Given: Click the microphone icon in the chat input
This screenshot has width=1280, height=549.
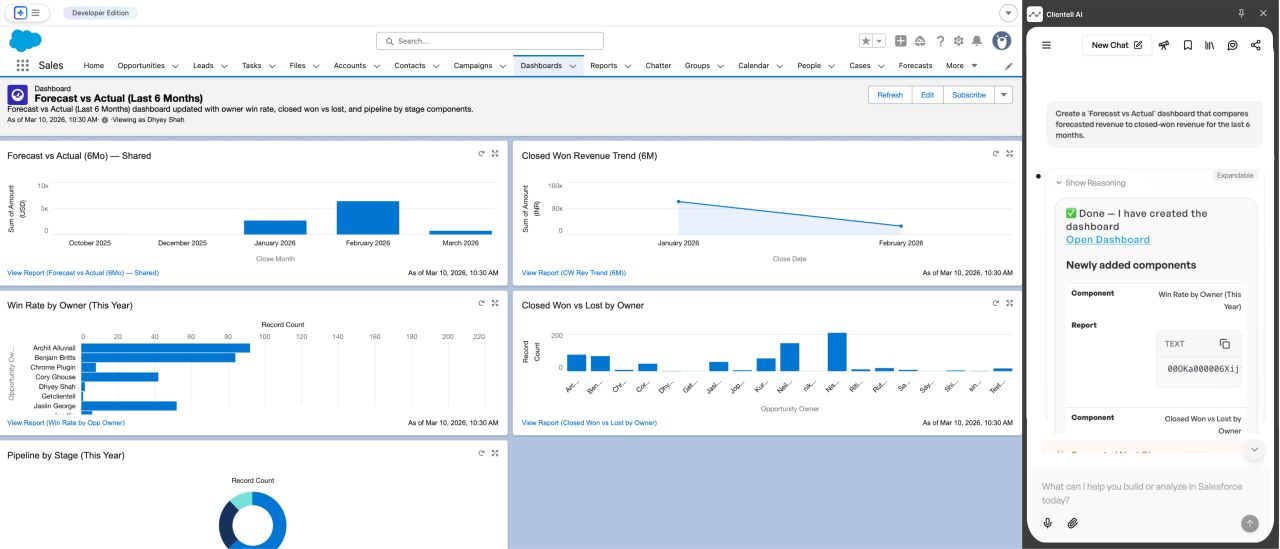Looking at the screenshot, I should coord(1048,523).
